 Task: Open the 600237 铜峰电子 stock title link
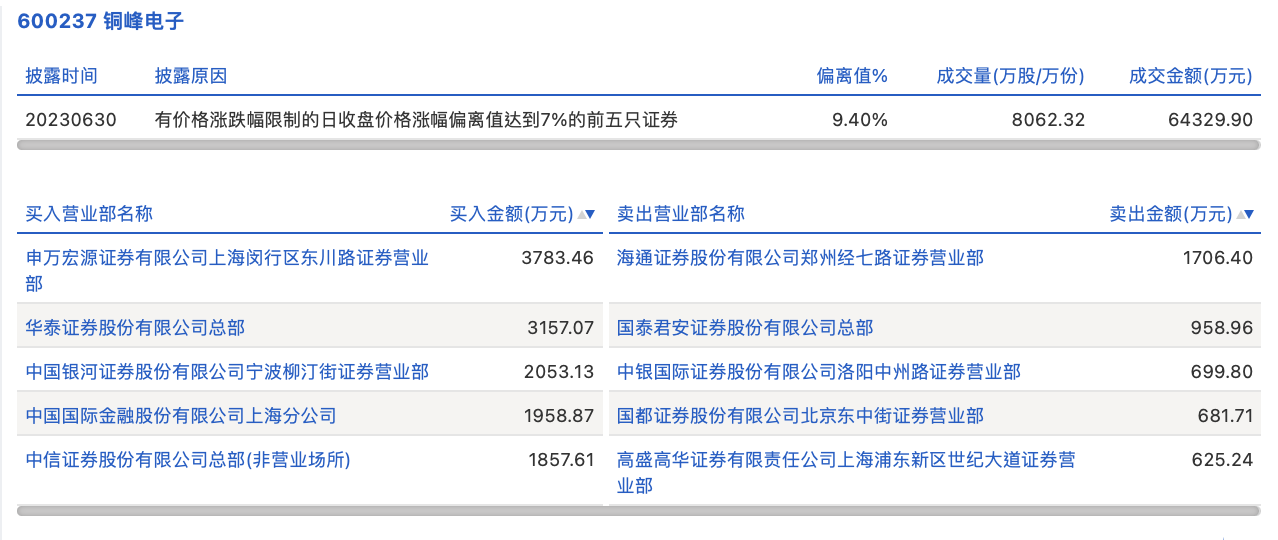pyautogui.click(x=101, y=21)
